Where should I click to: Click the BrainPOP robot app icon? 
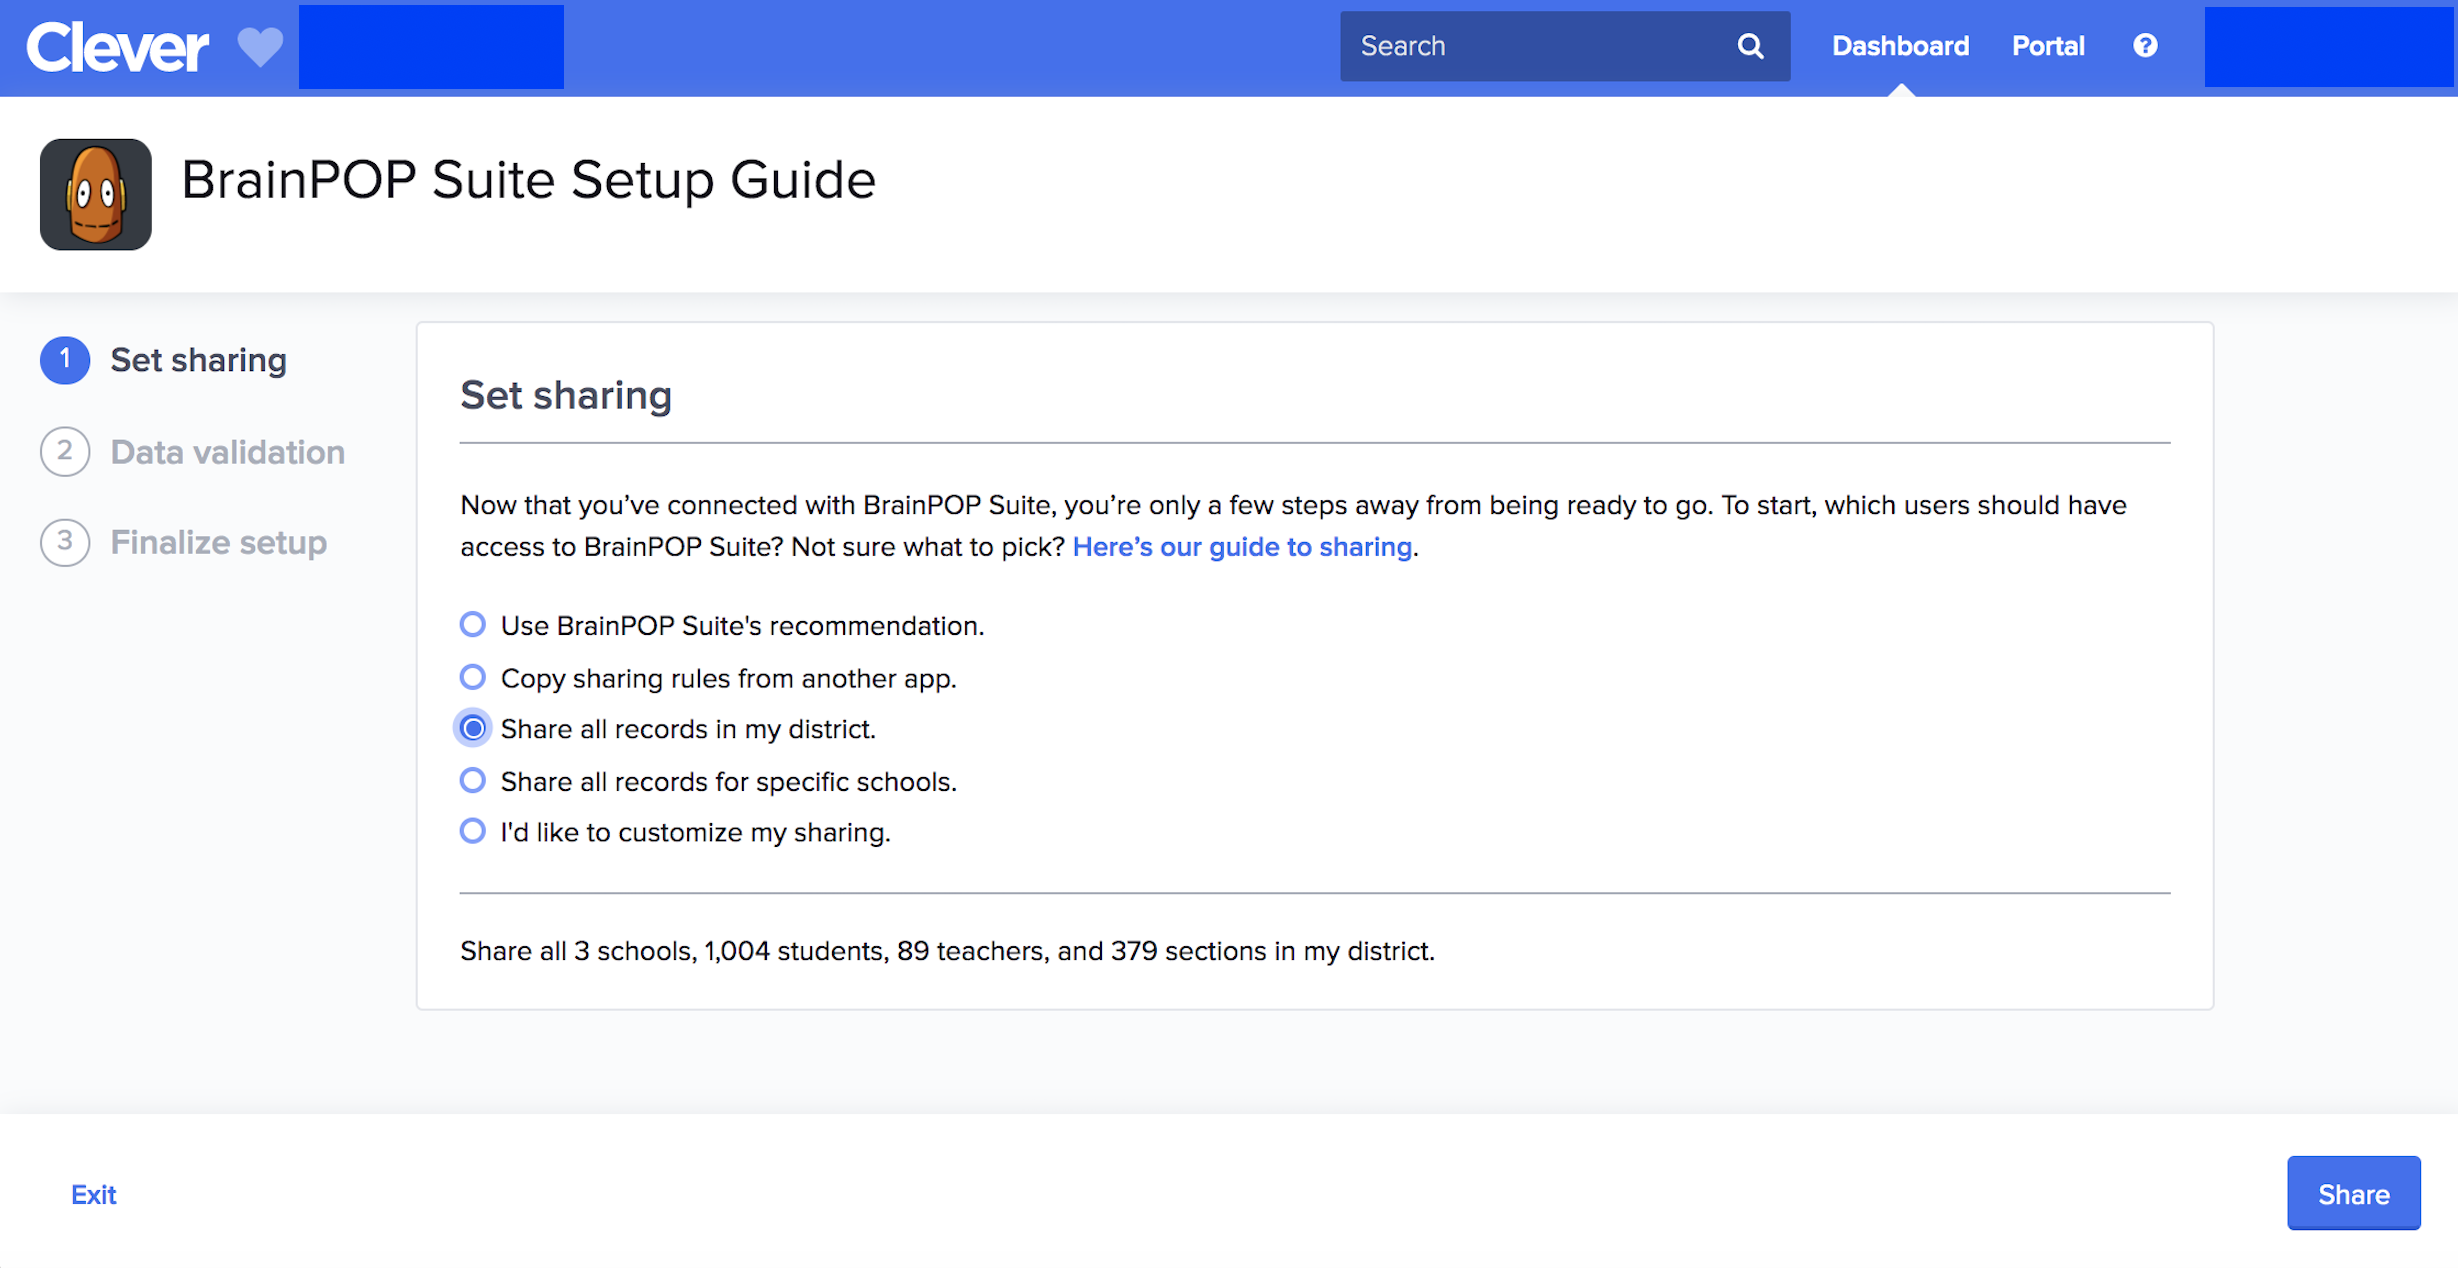(96, 194)
